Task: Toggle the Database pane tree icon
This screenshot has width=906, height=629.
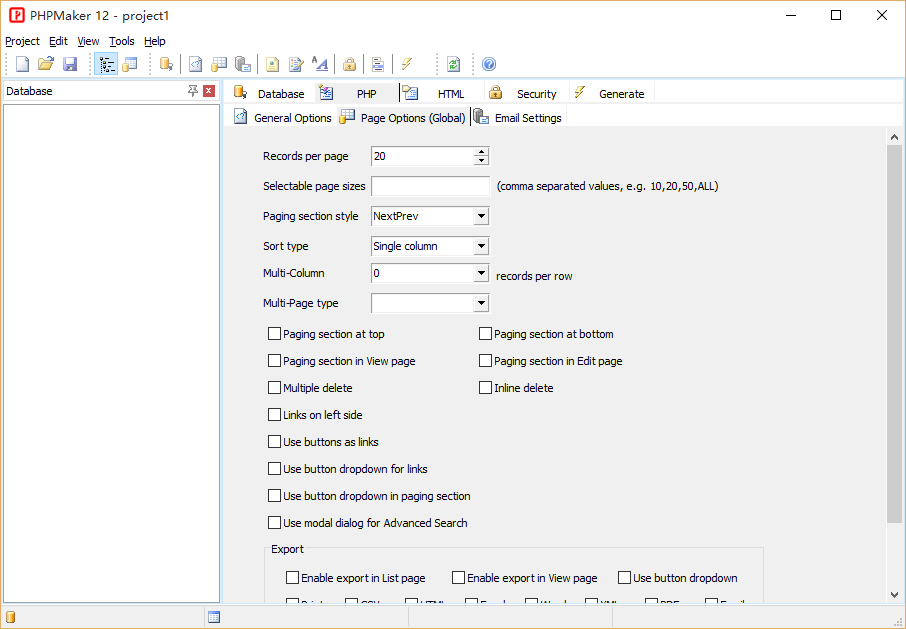Action: pyautogui.click(x=107, y=64)
